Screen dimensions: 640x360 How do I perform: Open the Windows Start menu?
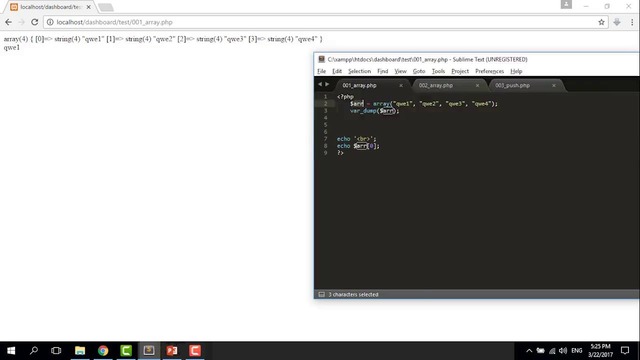coord(11,351)
